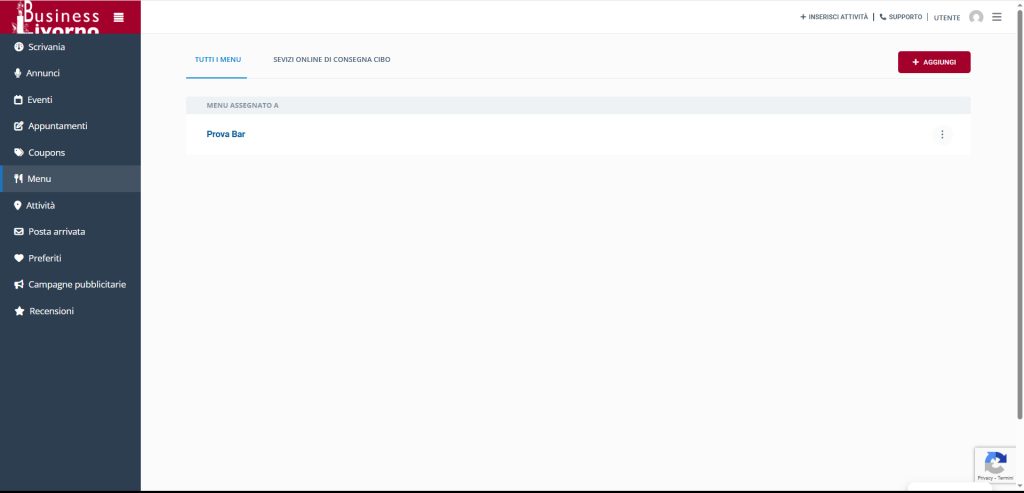The height and width of the screenshot is (493, 1024).
Task: Open Attività location section
Action: pyautogui.click(x=40, y=205)
